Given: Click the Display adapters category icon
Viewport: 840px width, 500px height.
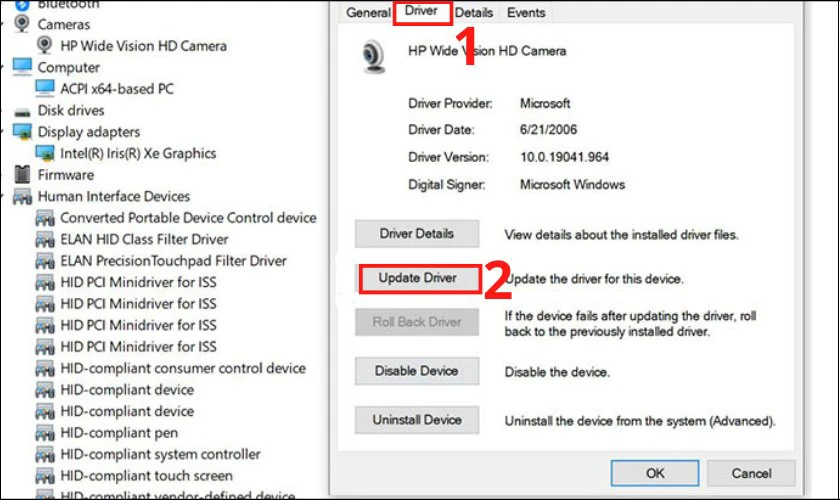Looking at the screenshot, I should coord(22,132).
